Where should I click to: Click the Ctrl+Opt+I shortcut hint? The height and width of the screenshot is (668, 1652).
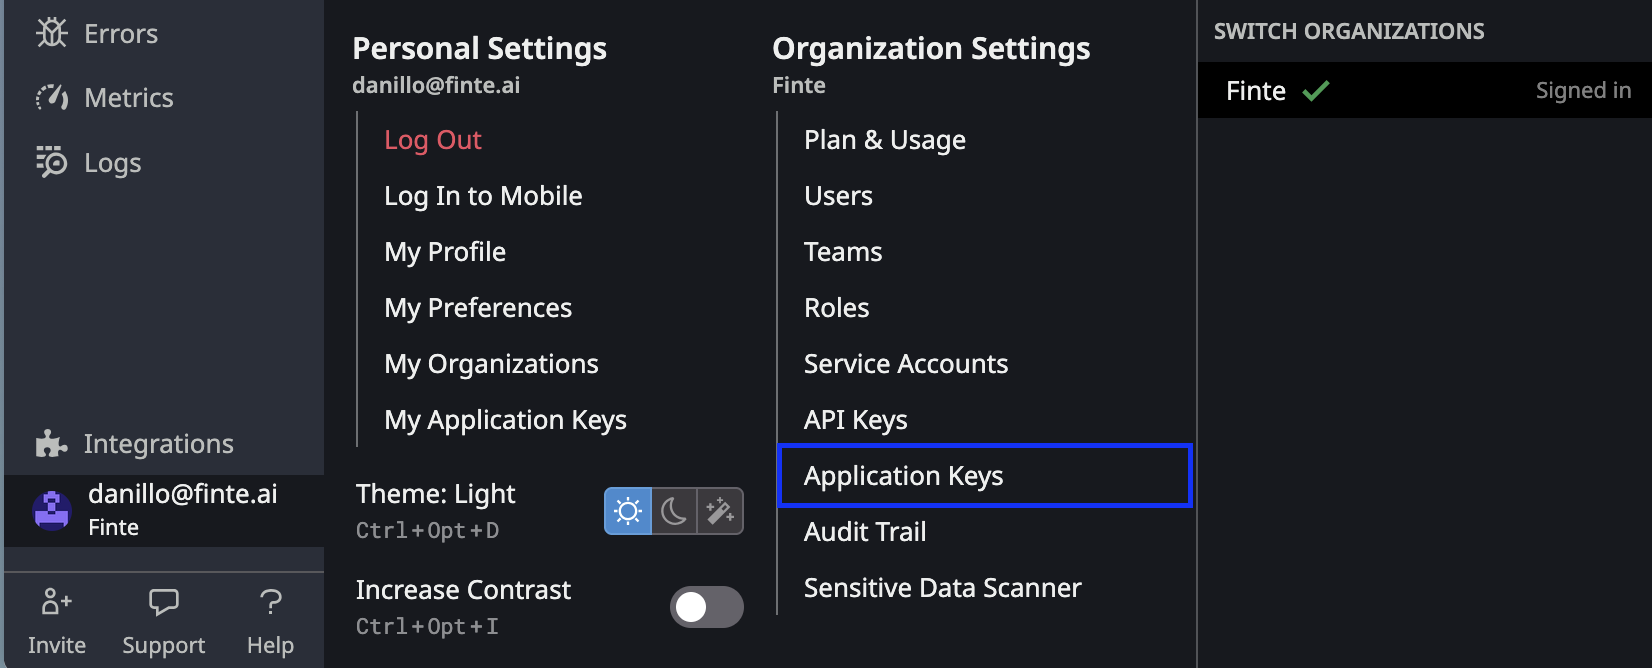coord(427,626)
